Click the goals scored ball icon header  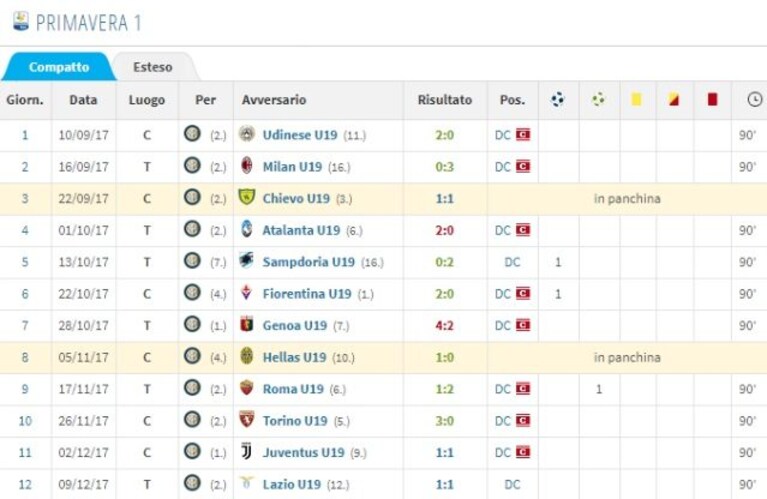(x=558, y=100)
